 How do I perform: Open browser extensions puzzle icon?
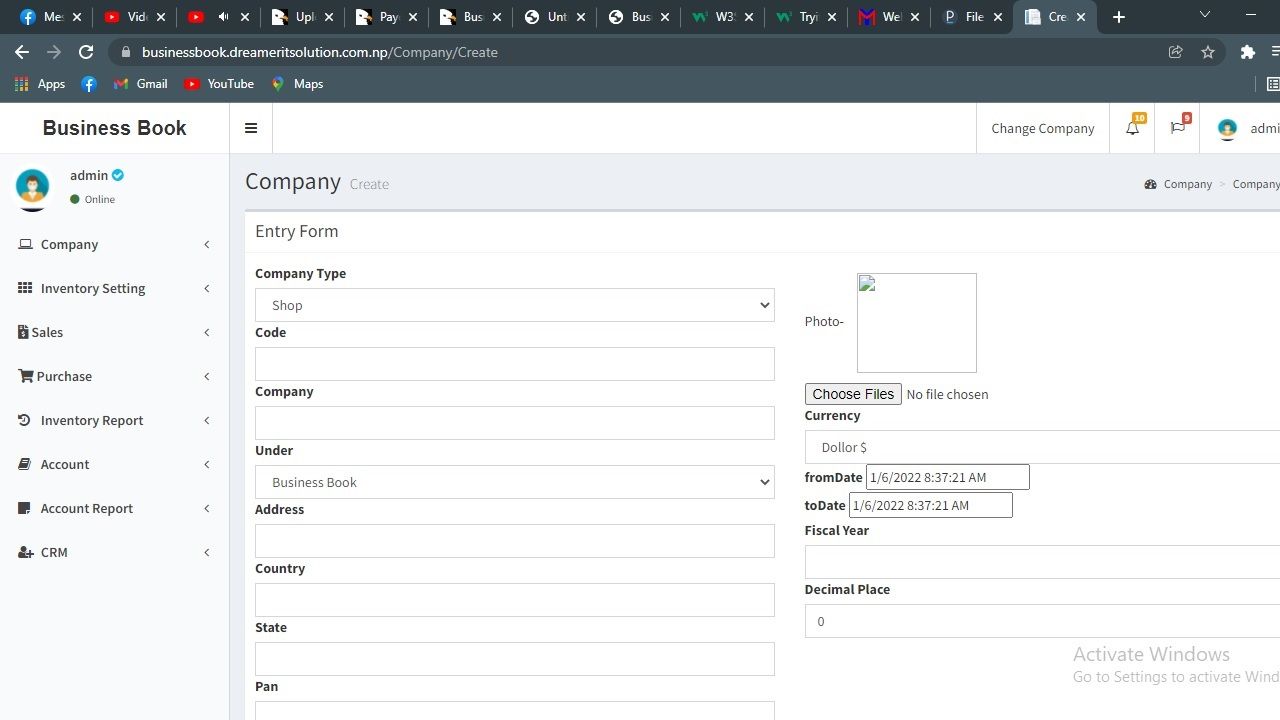pos(1247,52)
